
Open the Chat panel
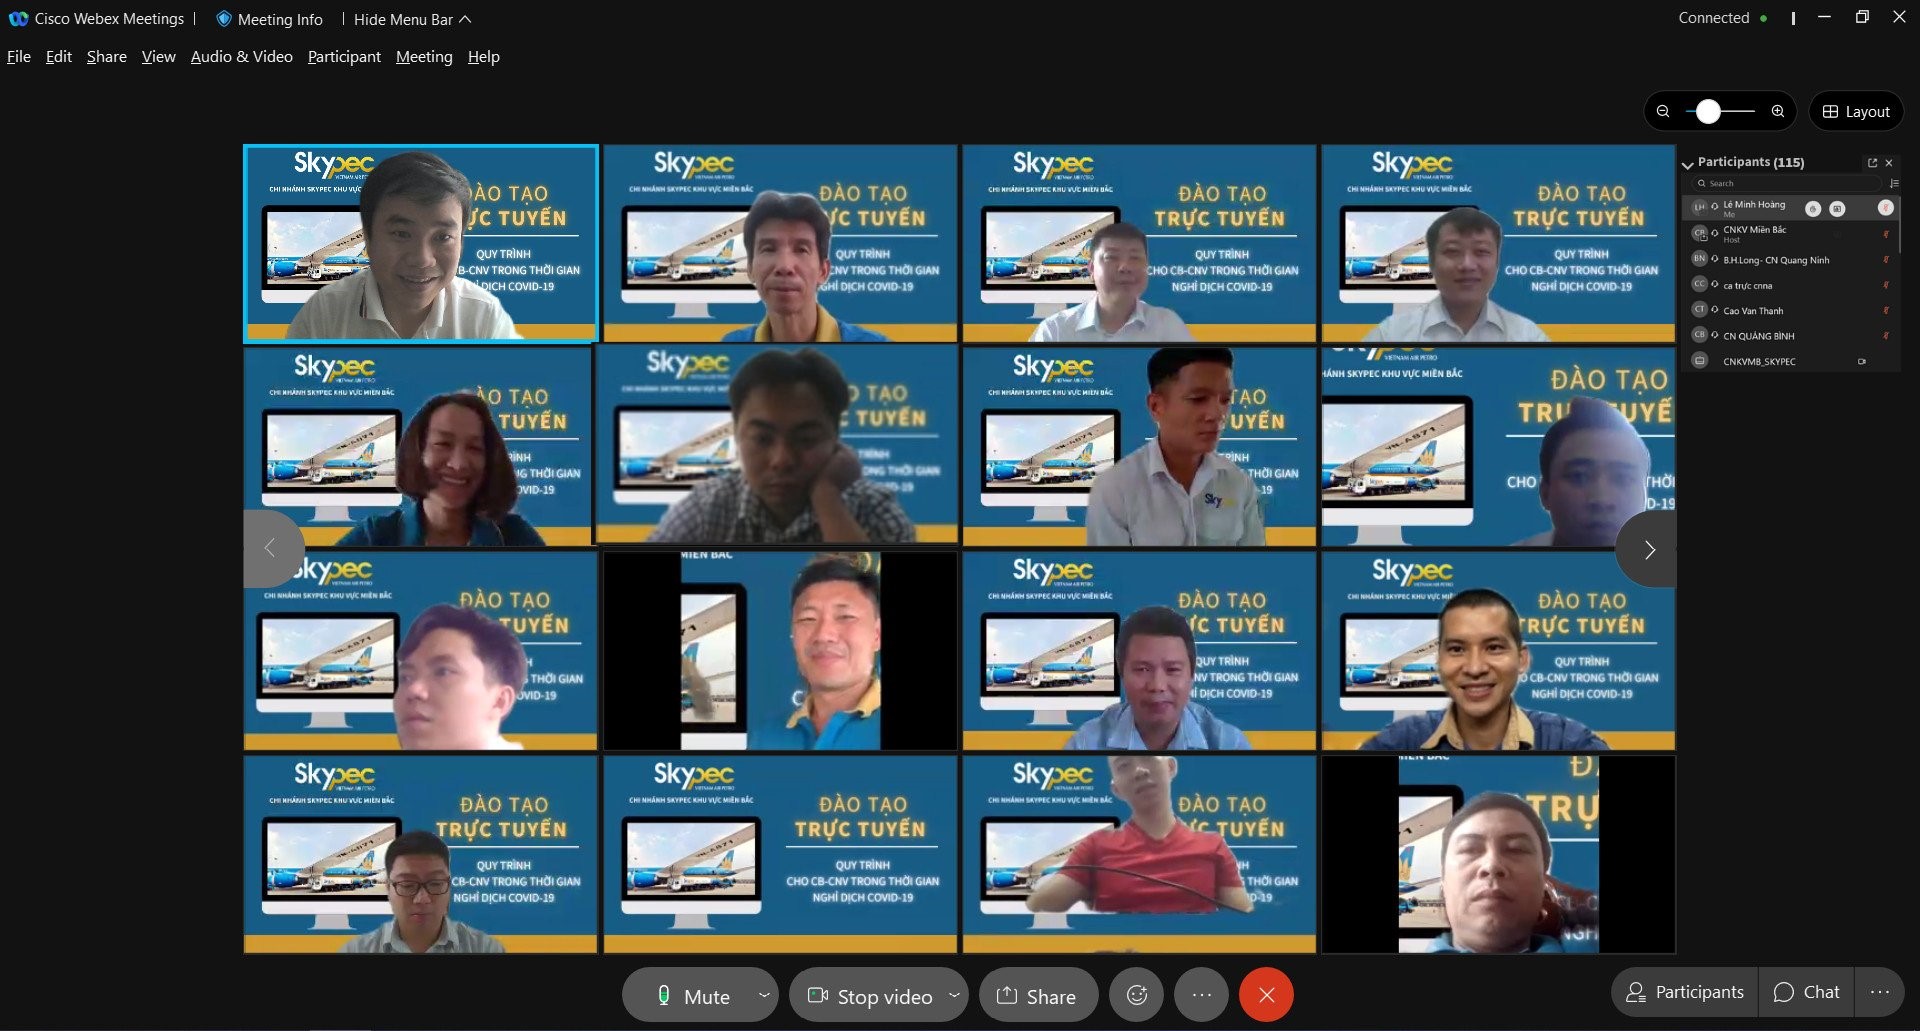point(1806,992)
